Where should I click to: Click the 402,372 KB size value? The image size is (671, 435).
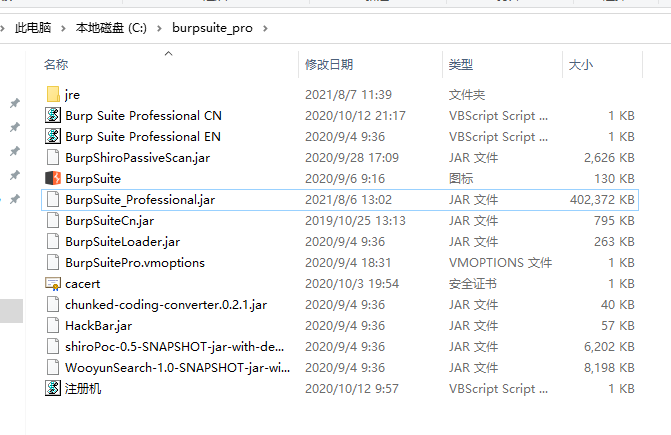602,200
